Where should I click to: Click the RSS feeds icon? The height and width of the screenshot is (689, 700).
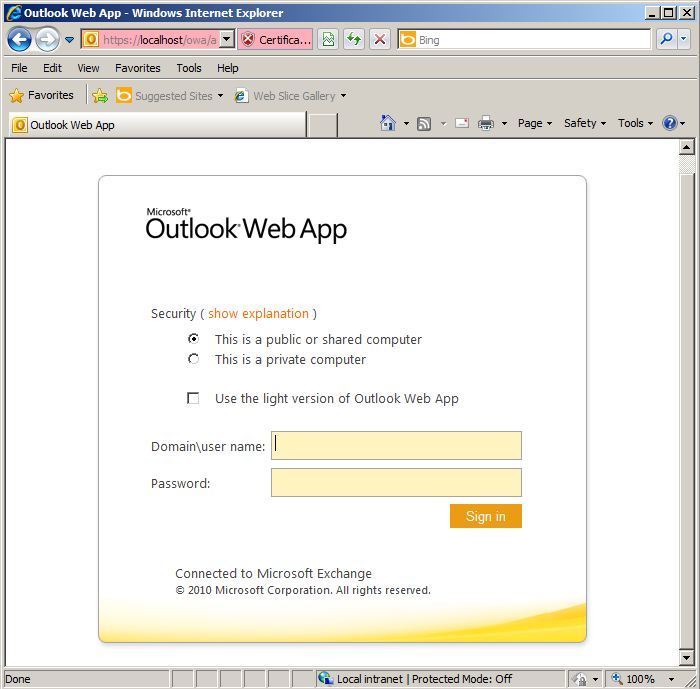tap(424, 123)
